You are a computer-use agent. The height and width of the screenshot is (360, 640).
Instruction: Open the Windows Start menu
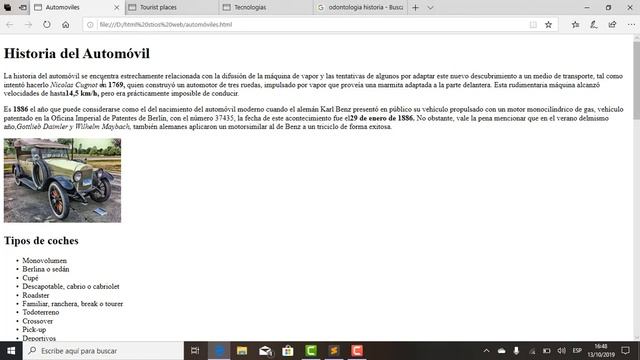click(x=11, y=351)
